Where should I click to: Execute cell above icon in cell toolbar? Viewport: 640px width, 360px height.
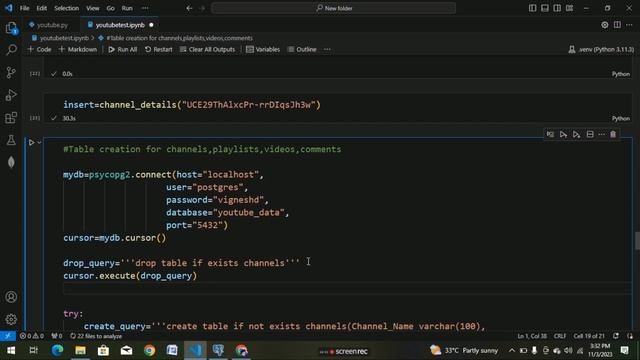(x=563, y=134)
